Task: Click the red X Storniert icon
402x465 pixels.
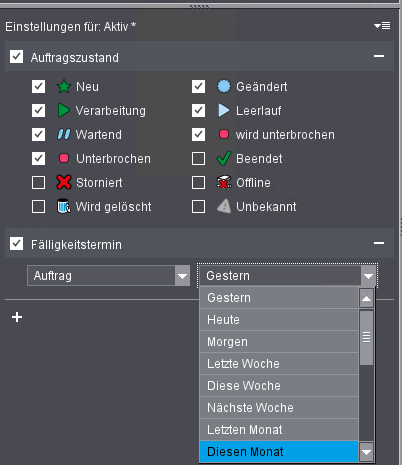Action: click(x=64, y=182)
